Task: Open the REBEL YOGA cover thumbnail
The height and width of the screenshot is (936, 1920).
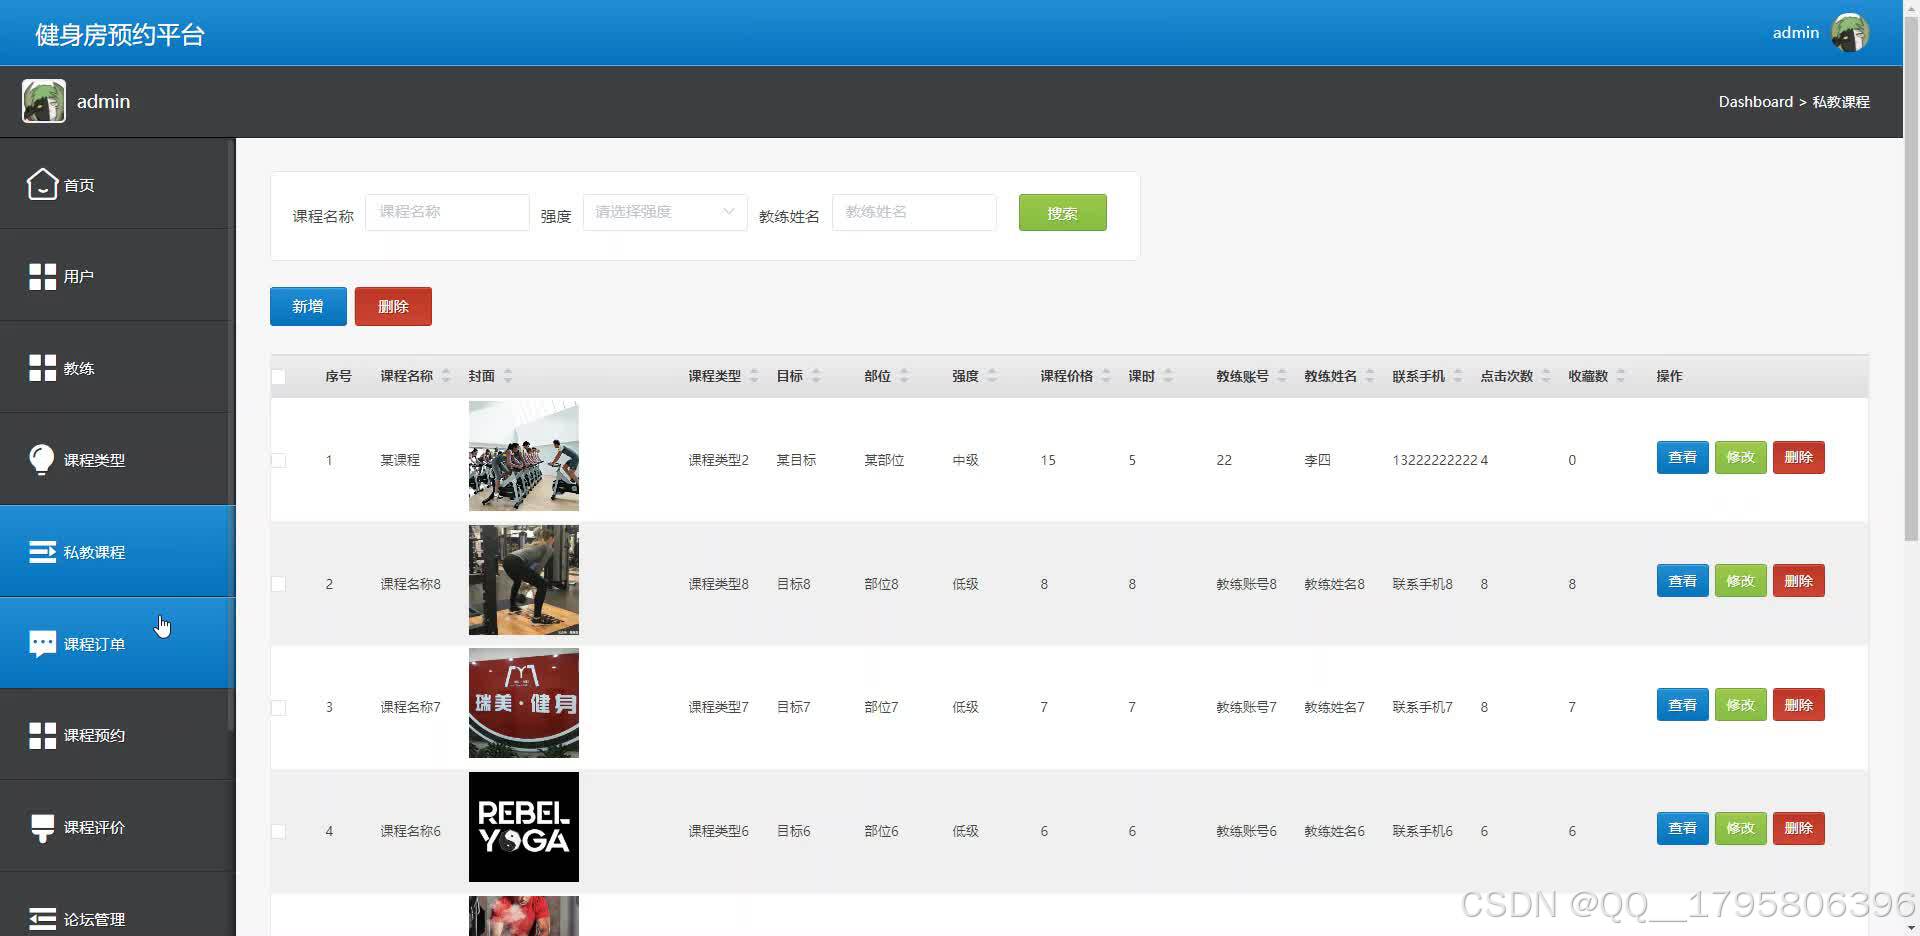Action: coord(524,827)
